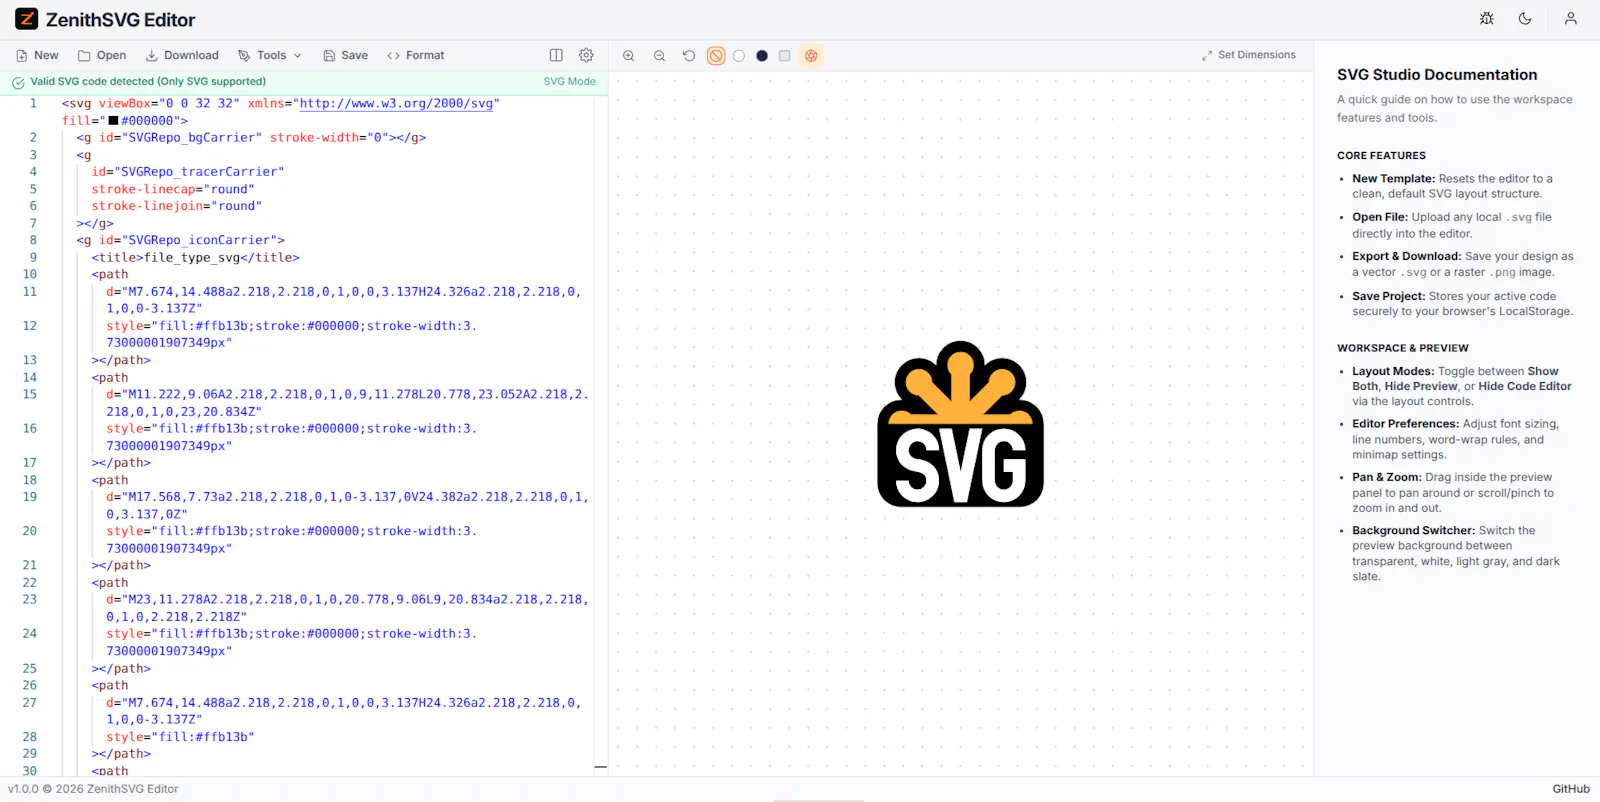Screen dimensions: 1600x802
Task: Click the version v1.0.0 footer text
Action: point(93,789)
